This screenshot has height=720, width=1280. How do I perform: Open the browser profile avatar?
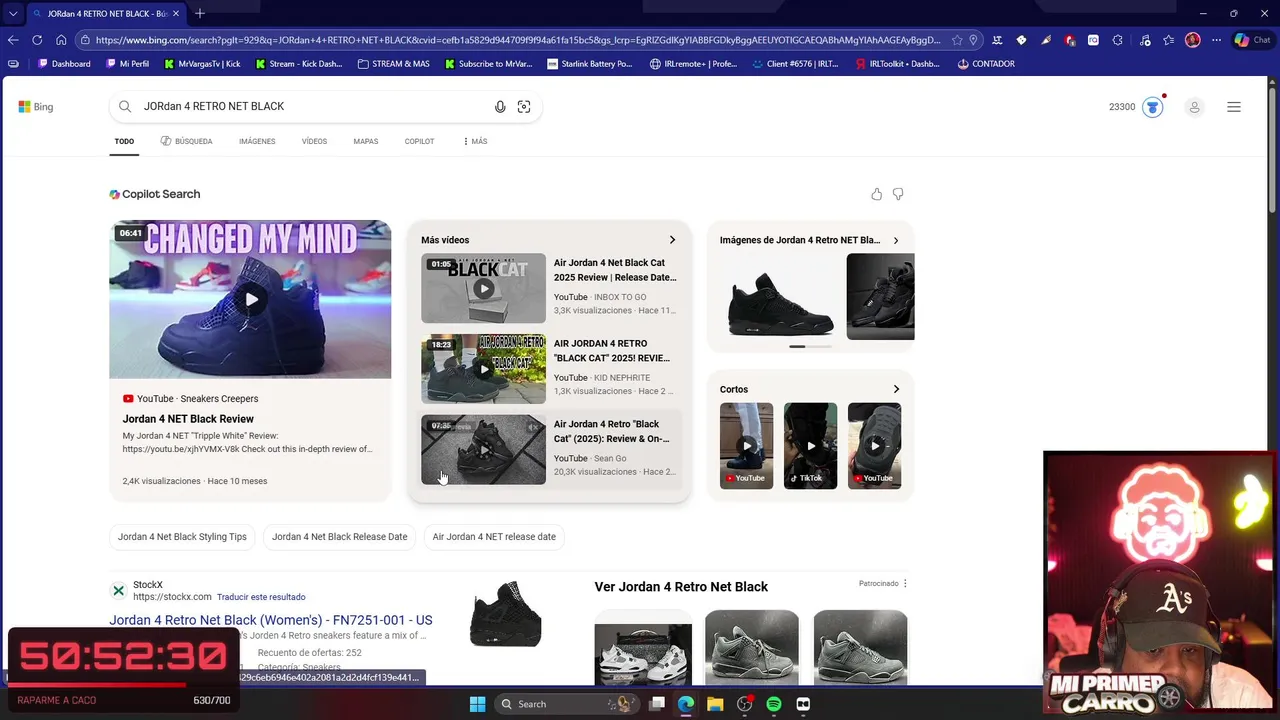tap(1192, 40)
